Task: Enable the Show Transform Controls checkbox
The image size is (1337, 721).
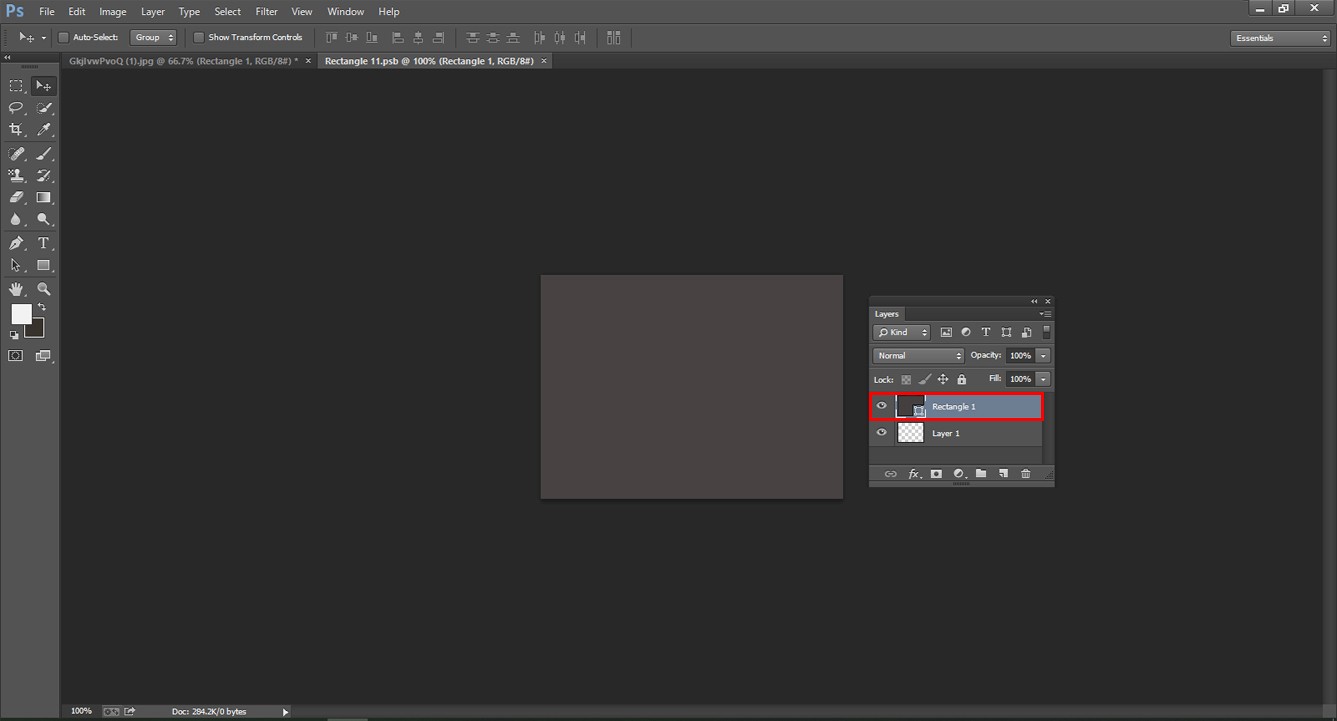Action: pyautogui.click(x=199, y=37)
